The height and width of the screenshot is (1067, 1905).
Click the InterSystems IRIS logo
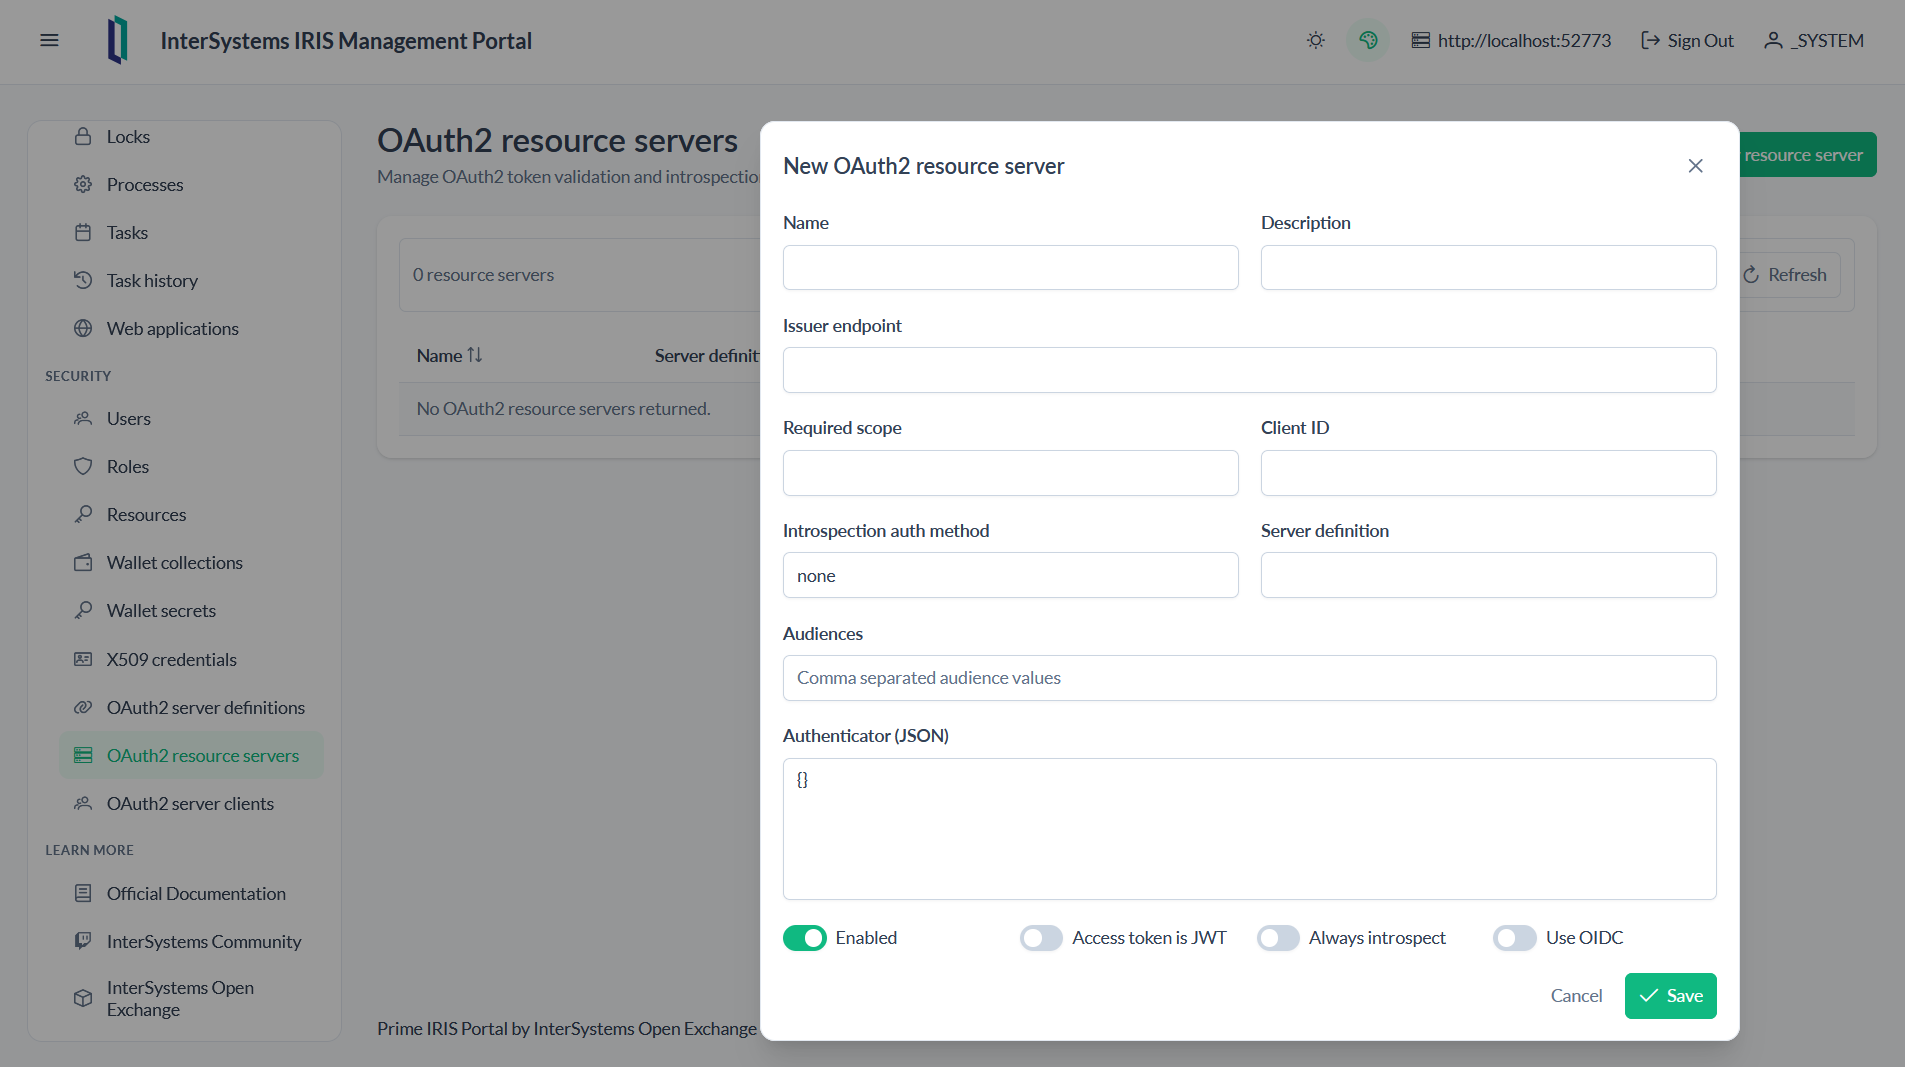point(118,40)
